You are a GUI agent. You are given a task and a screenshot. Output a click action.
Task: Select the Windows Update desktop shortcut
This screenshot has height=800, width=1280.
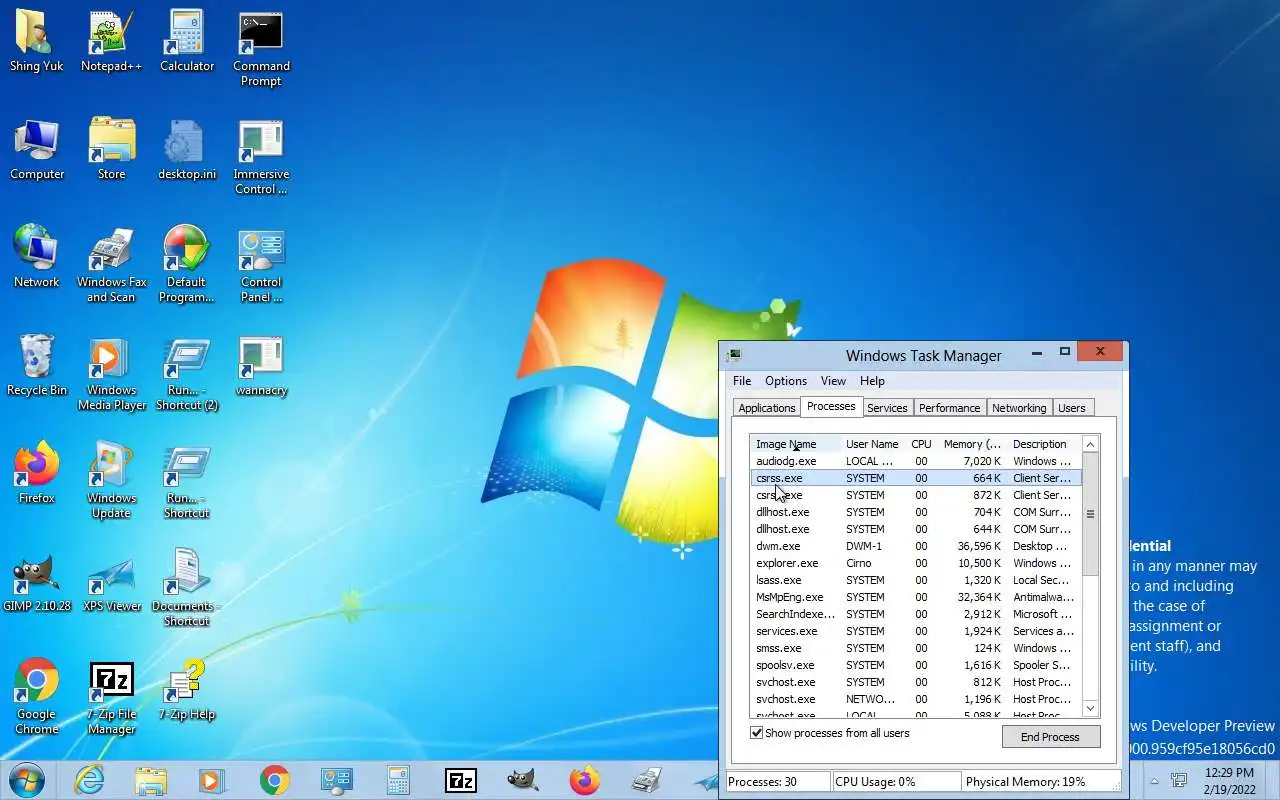point(111,481)
